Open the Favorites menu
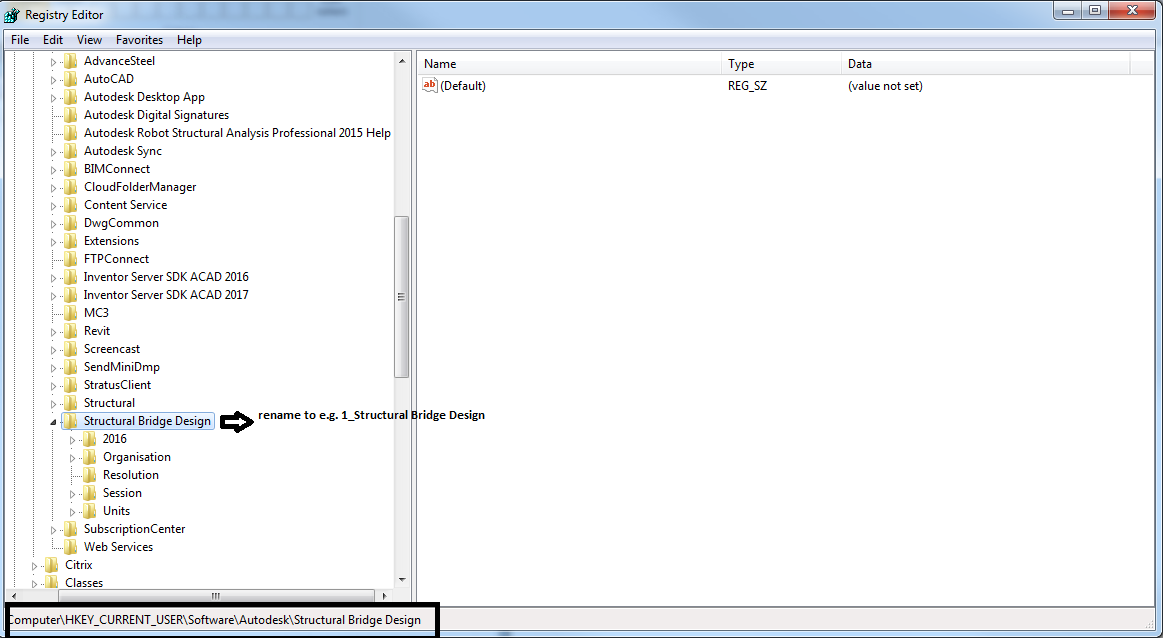Image resolution: width=1163 pixels, height=638 pixels. pos(139,39)
